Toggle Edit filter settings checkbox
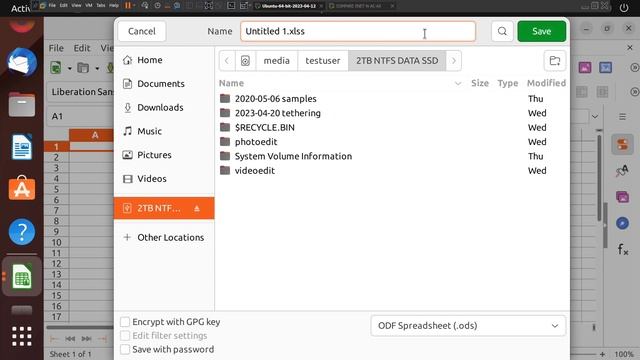Image resolution: width=640 pixels, height=360 pixels. (x=125, y=336)
